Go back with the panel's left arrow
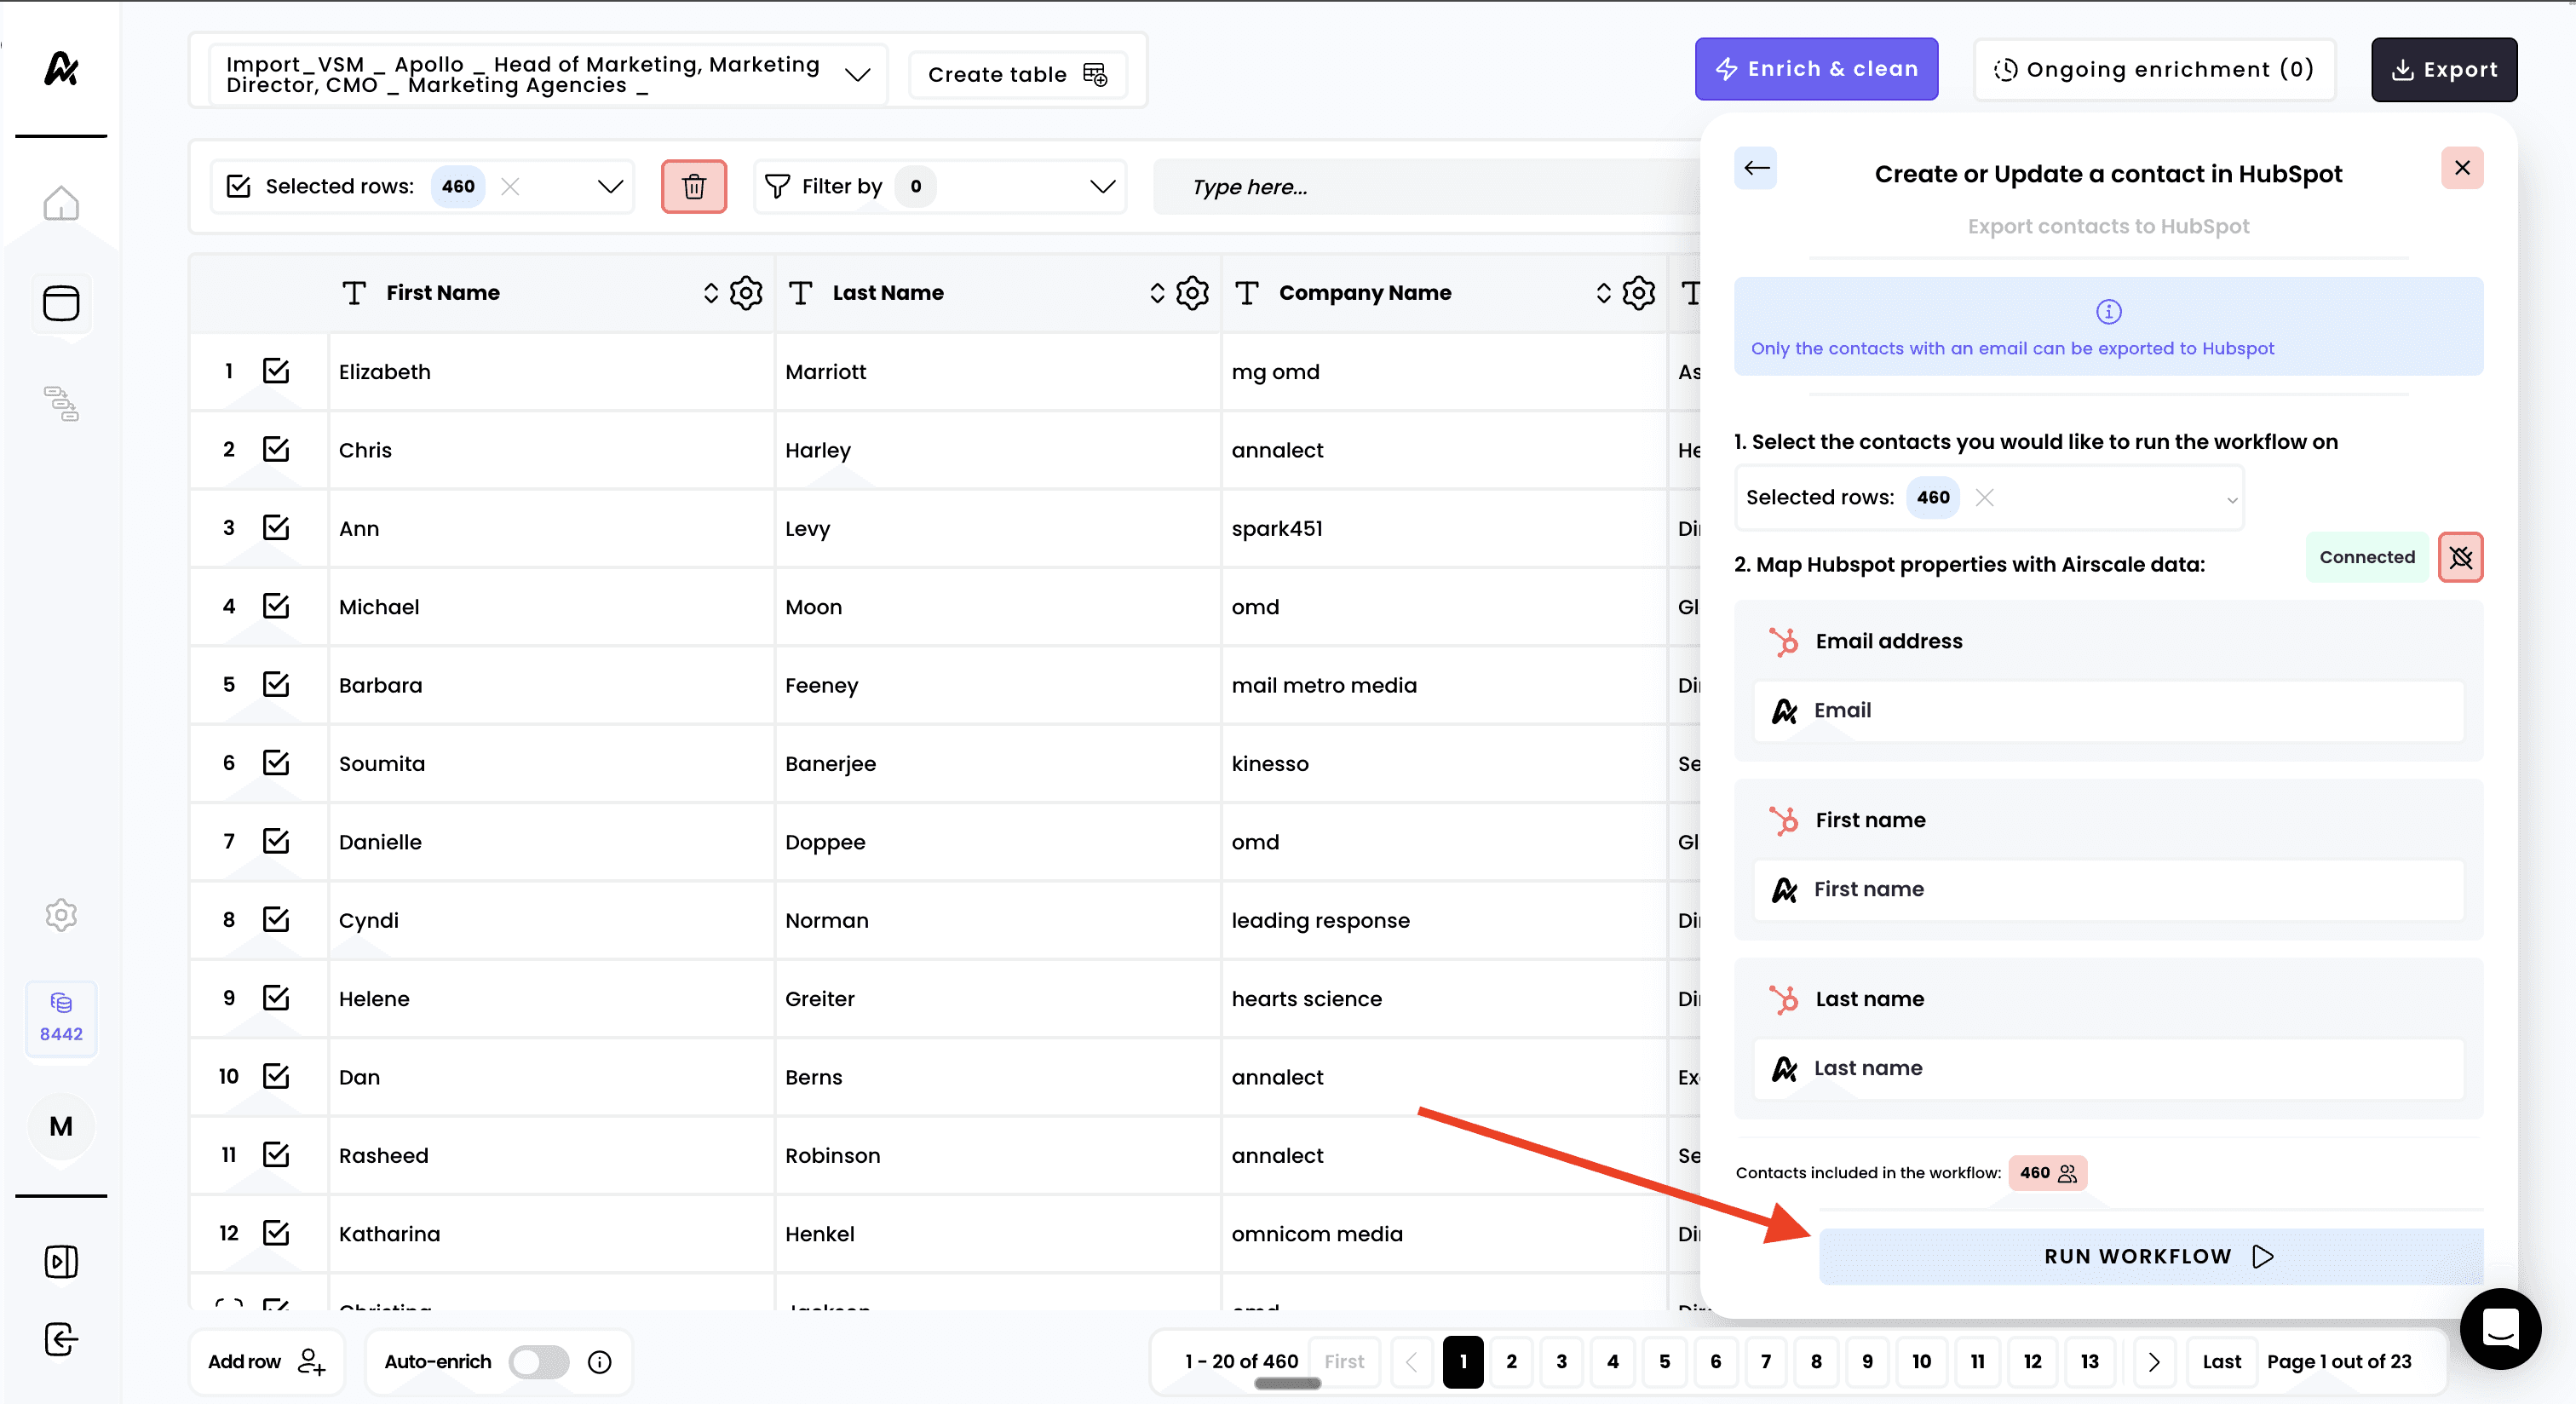Screen dimensions: 2576x1404 click(x=1756, y=168)
